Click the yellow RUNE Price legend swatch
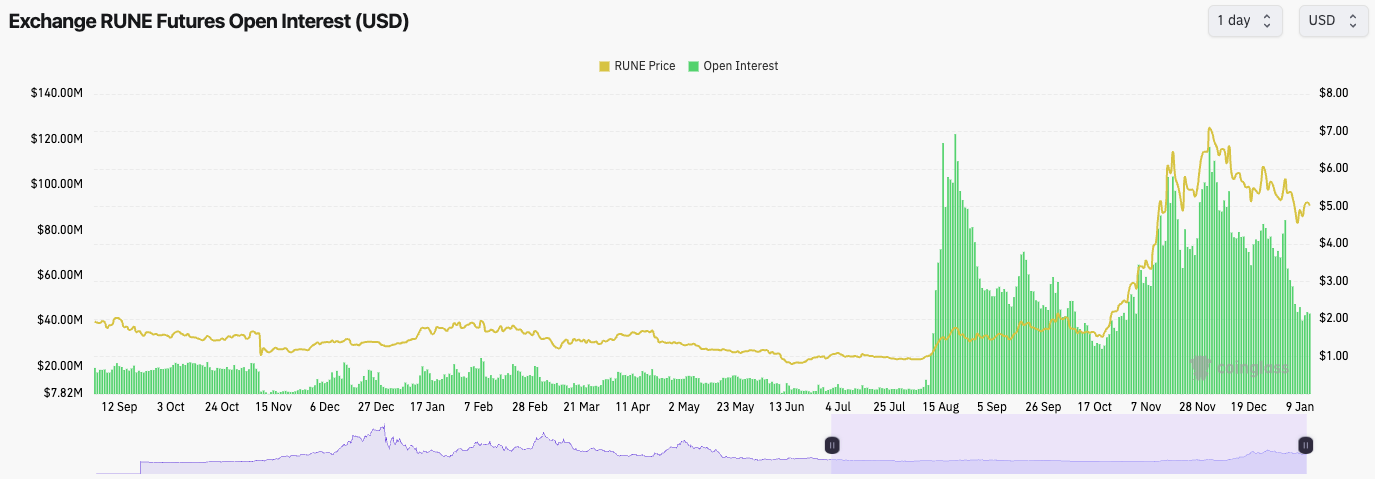 click(x=604, y=66)
